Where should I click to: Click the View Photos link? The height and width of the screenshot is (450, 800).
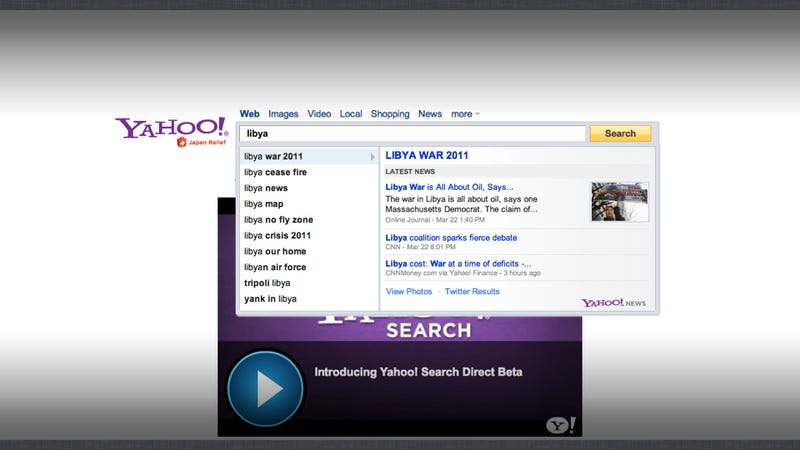pyautogui.click(x=409, y=291)
